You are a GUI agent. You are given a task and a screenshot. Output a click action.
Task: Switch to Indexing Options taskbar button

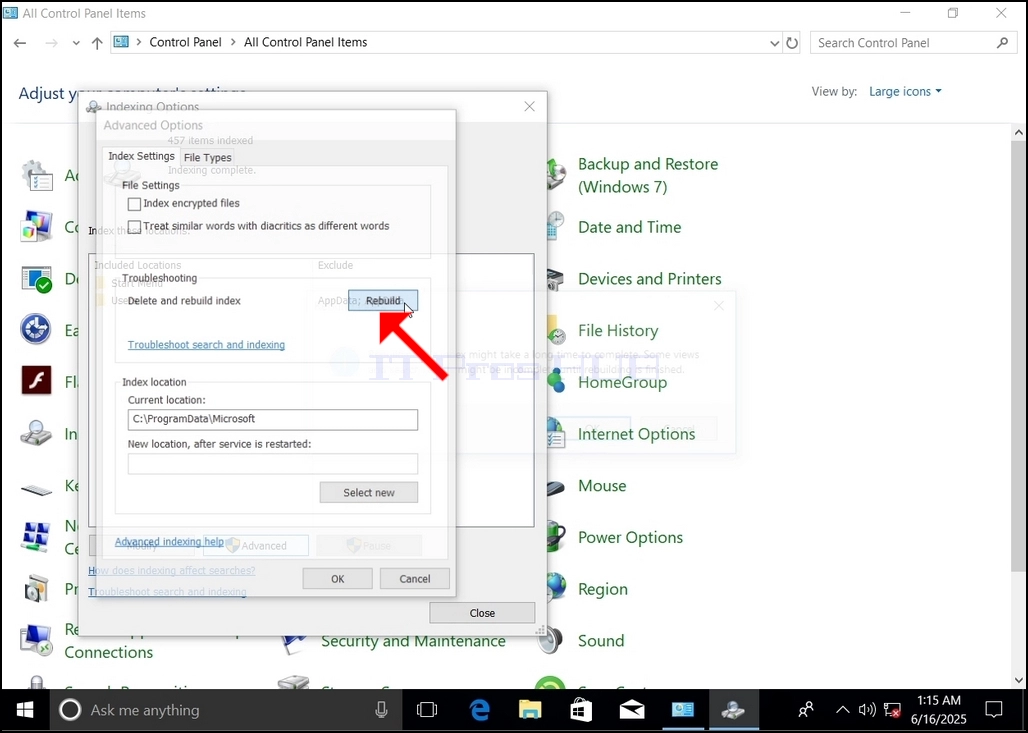[x=733, y=710]
